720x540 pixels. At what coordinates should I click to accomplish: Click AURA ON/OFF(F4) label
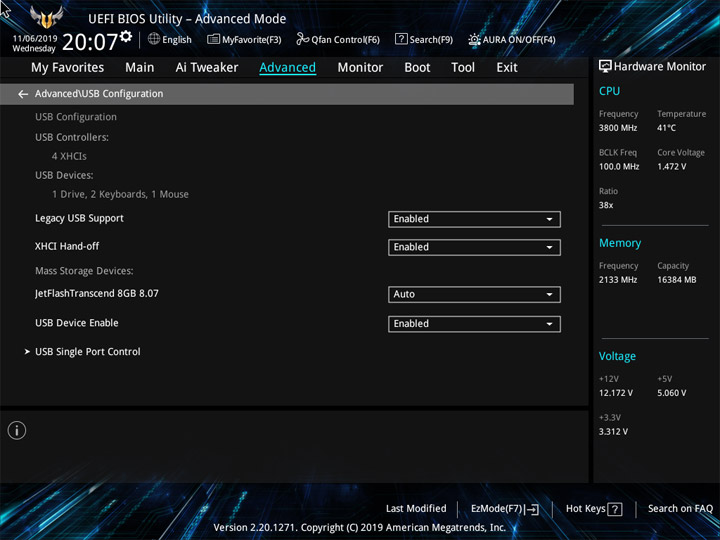519,40
